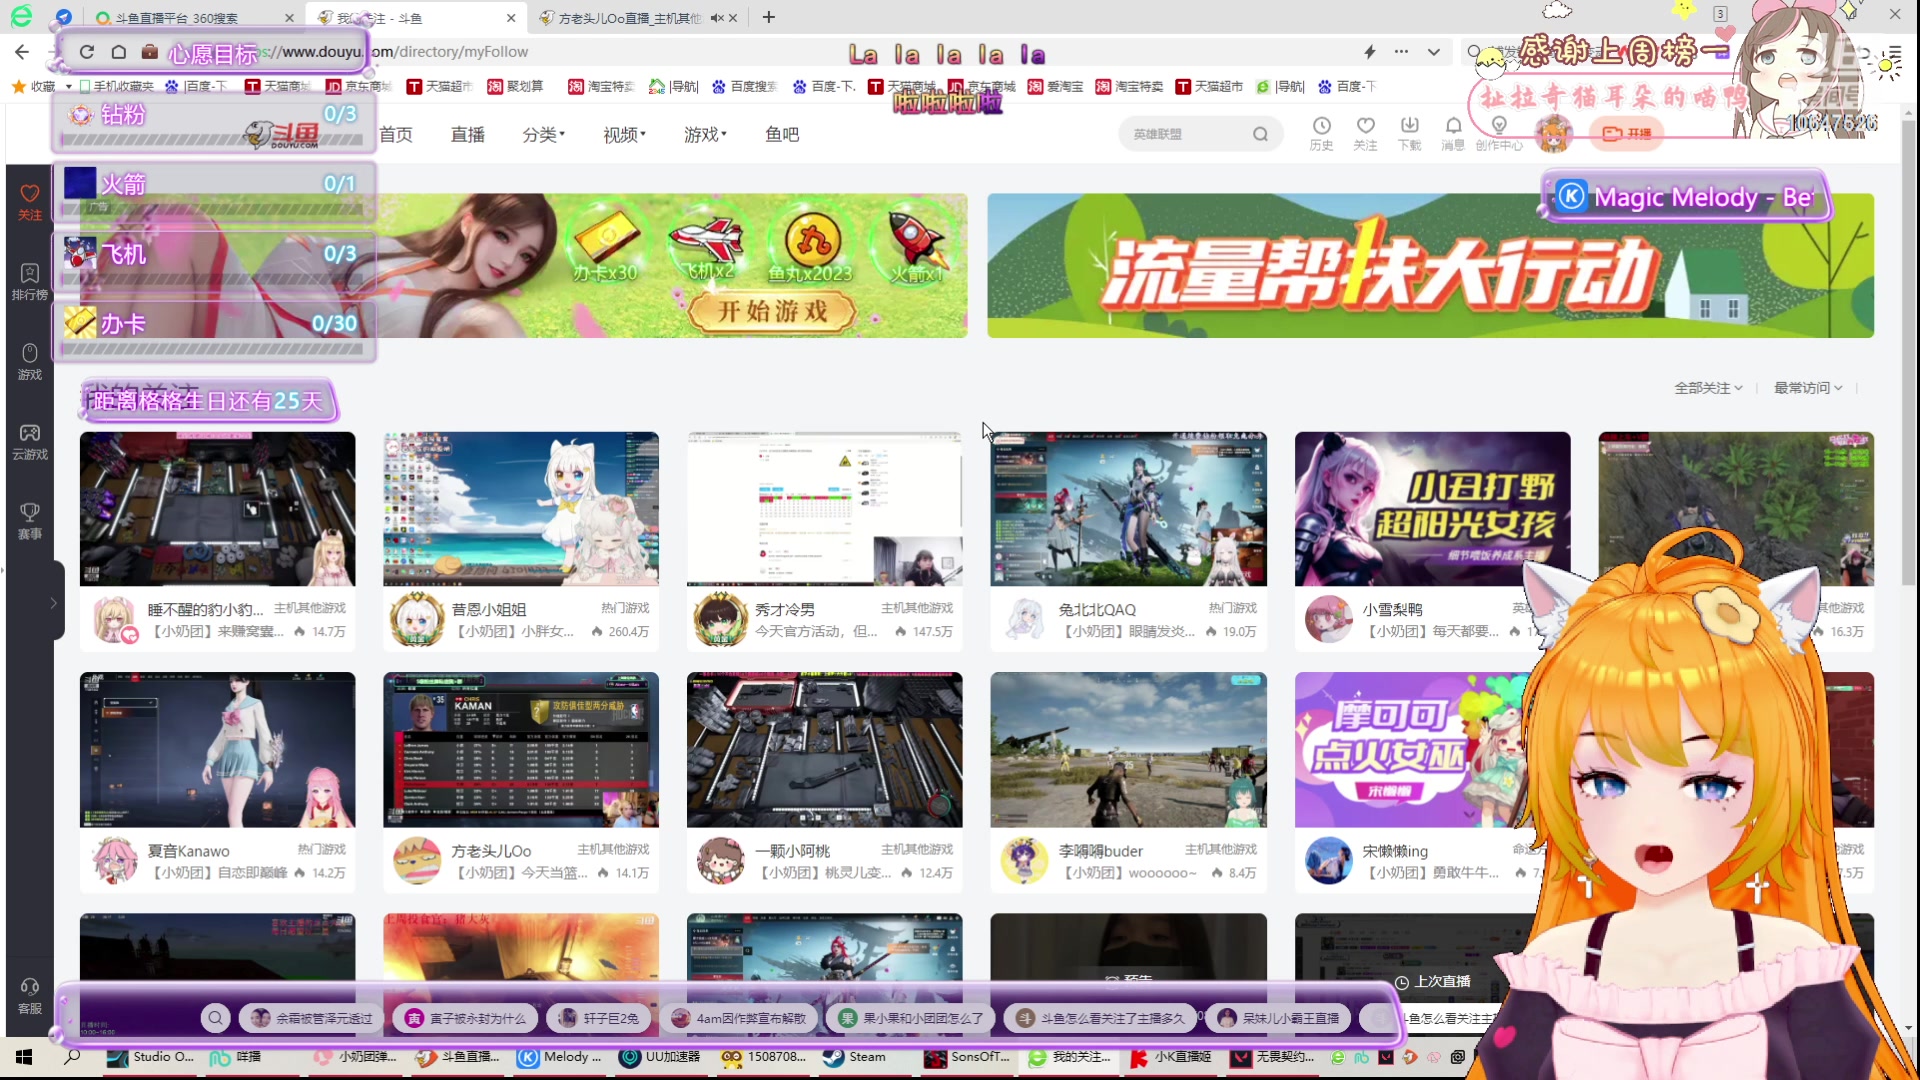
Task: Expand the 视频 navigation dropdown
Action: point(624,134)
